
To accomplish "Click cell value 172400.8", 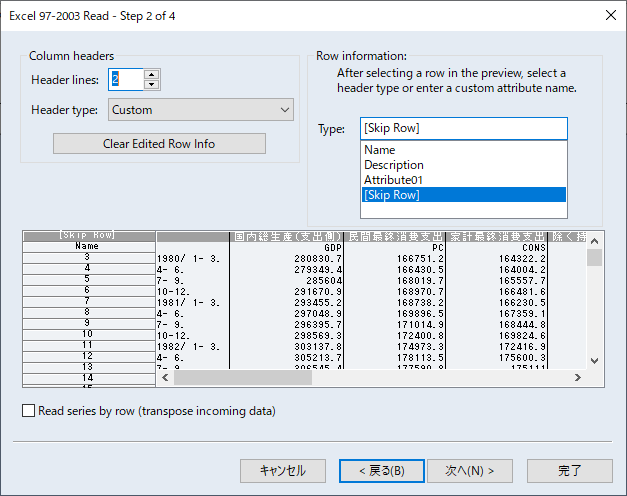I will (395, 336).
